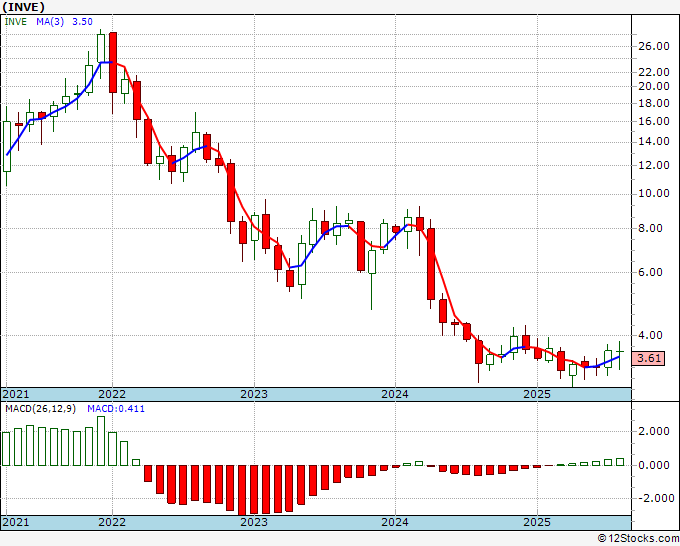Click 2022 on the MACD timeline
Image resolution: width=680 pixels, height=546 pixels.
[112, 522]
